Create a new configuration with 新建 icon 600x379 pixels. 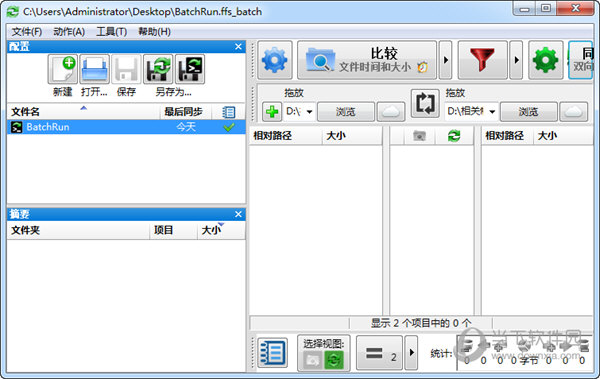[63, 69]
